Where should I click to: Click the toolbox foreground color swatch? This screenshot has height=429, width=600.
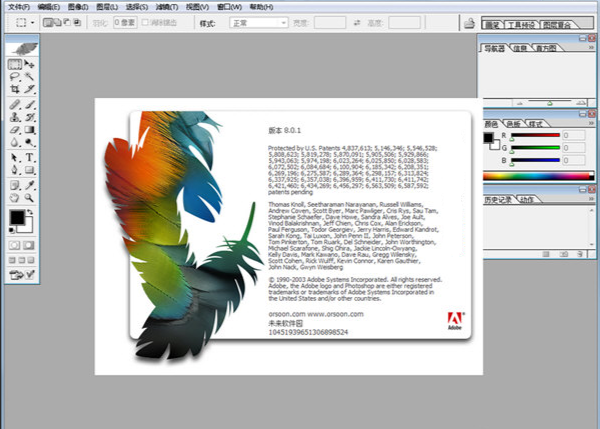click(x=17, y=217)
